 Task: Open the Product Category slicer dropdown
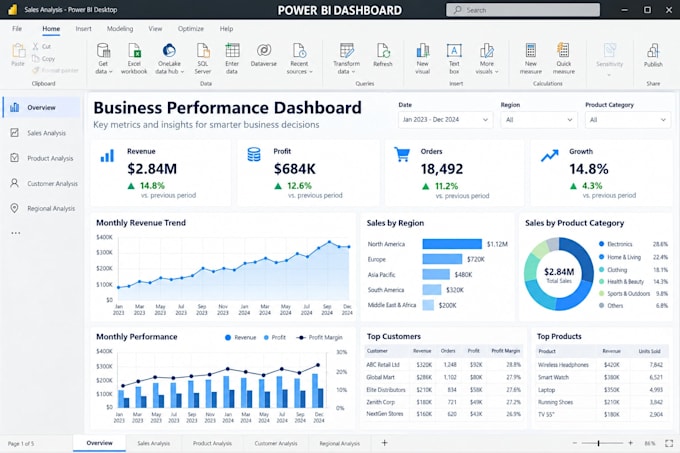click(x=628, y=120)
